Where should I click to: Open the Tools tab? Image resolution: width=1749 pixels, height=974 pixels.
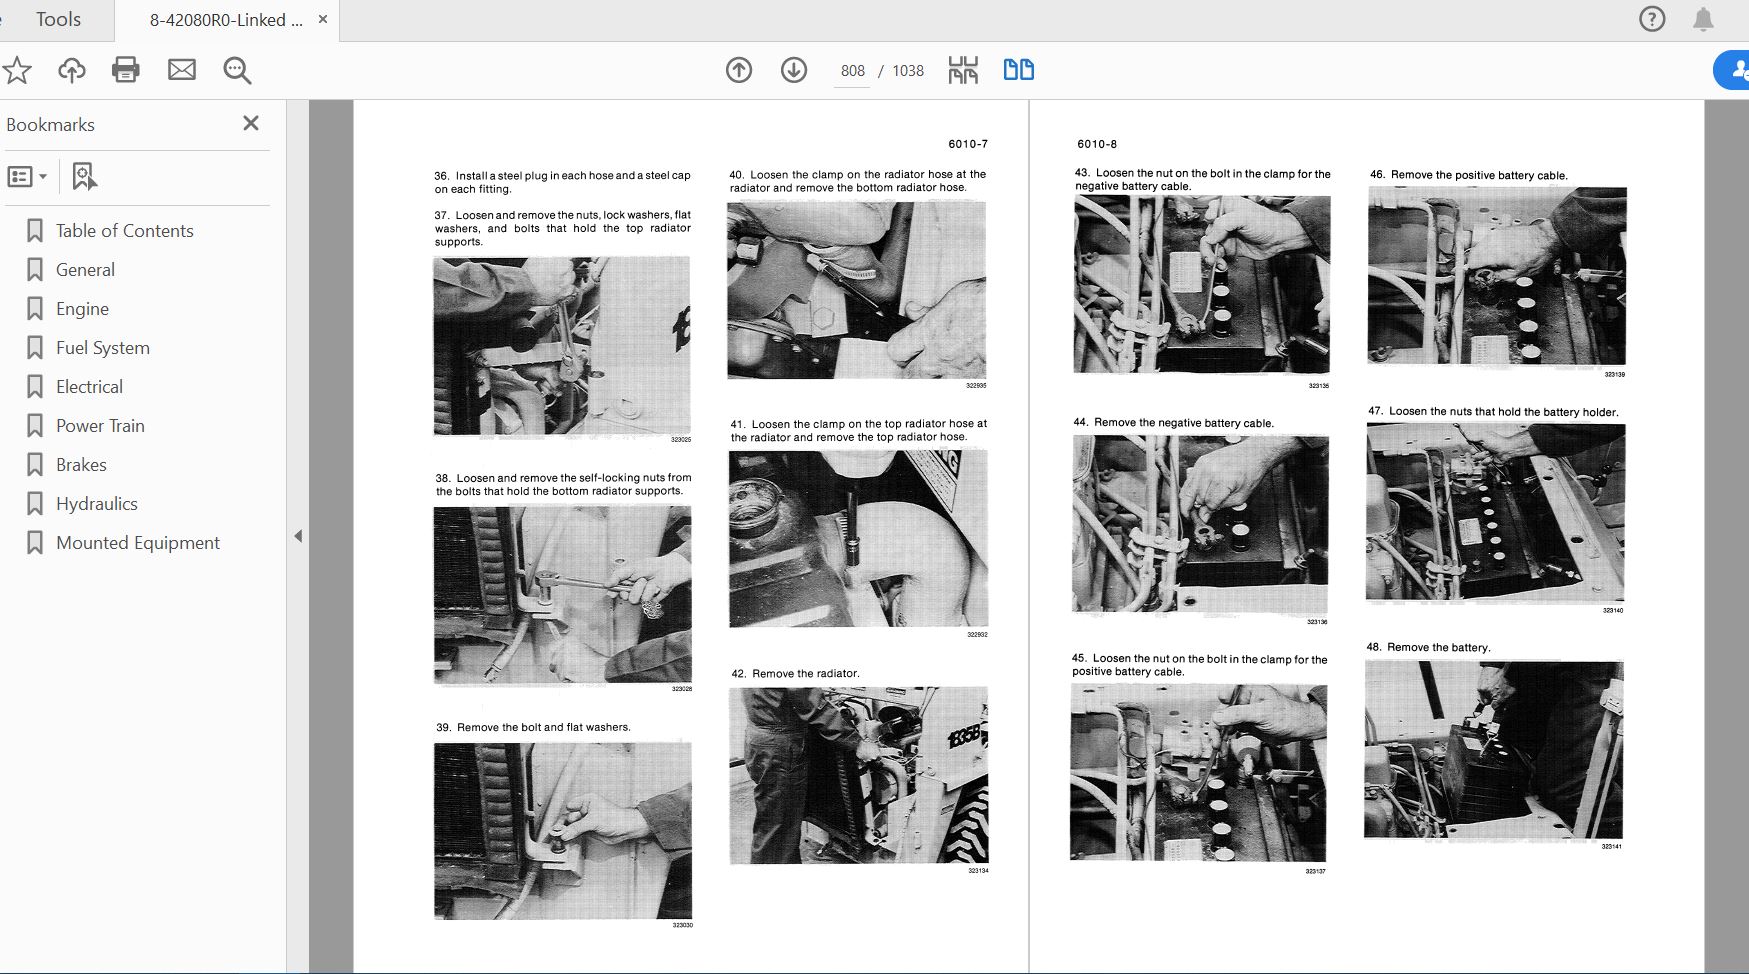58,20
